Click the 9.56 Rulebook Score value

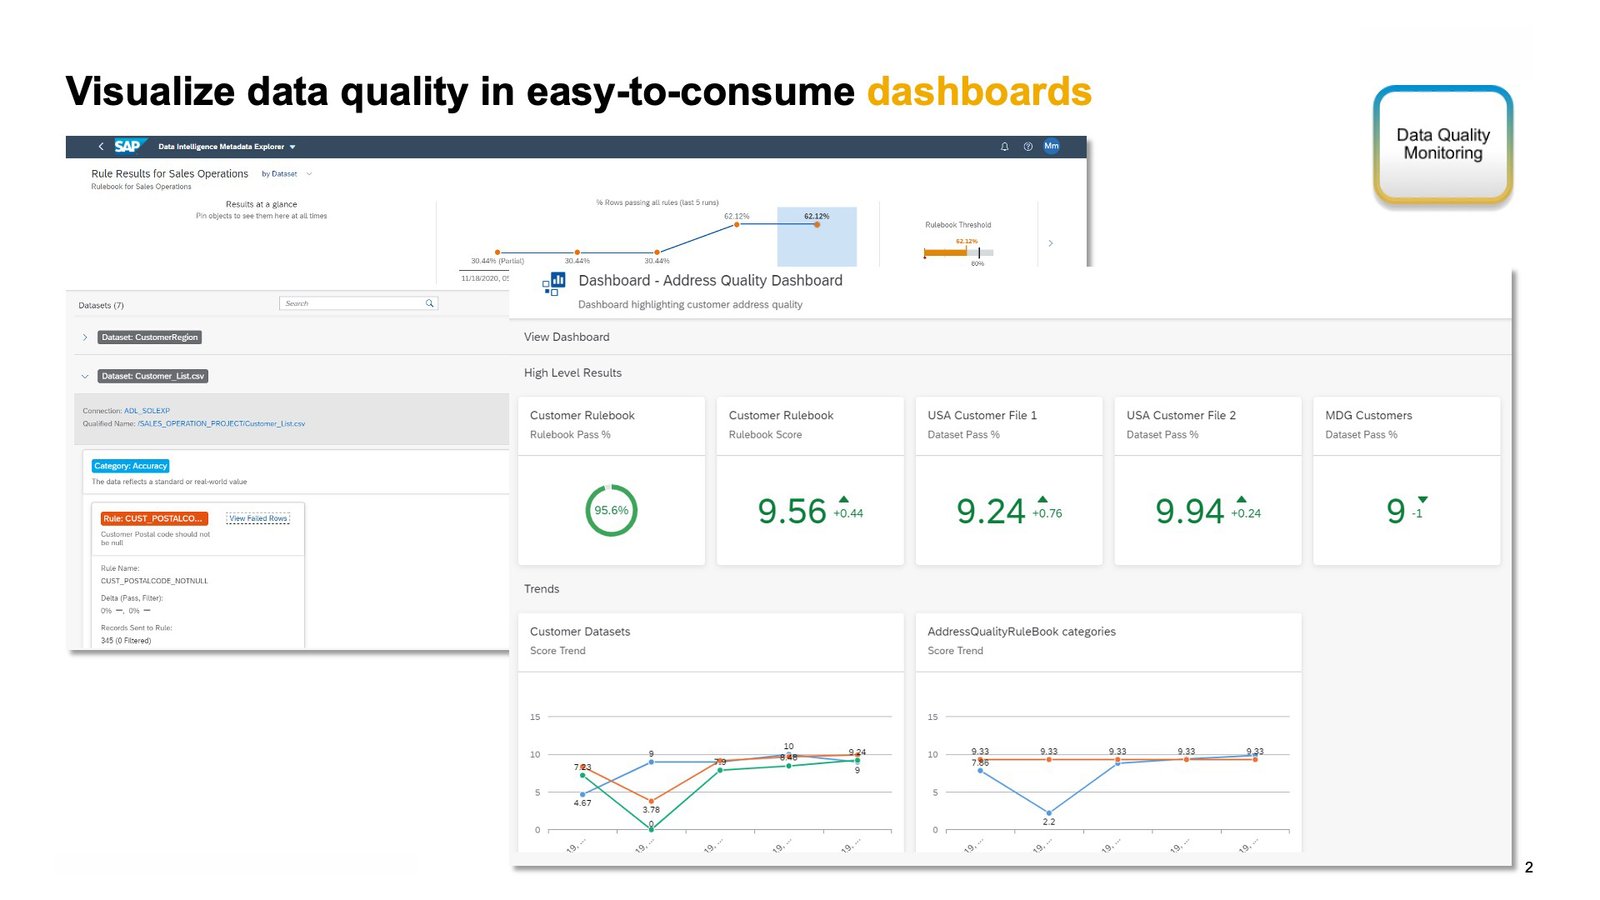point(792,512)
